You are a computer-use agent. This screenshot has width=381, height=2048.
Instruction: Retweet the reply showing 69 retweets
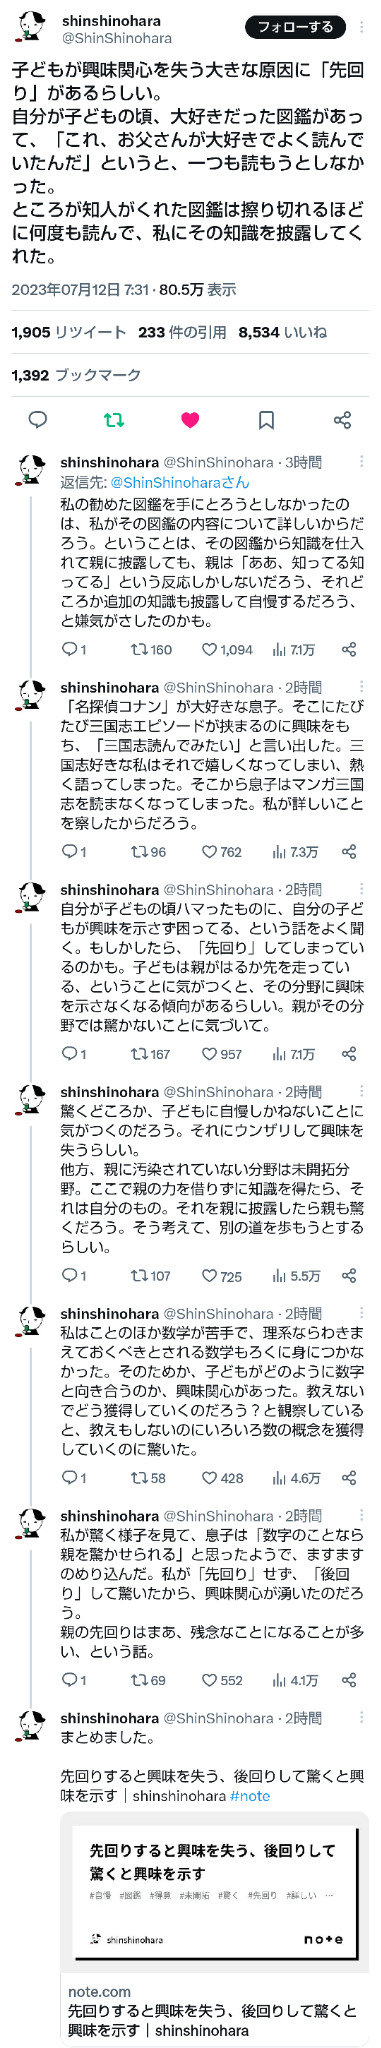pyautogui.click(x=148, y=1680)
